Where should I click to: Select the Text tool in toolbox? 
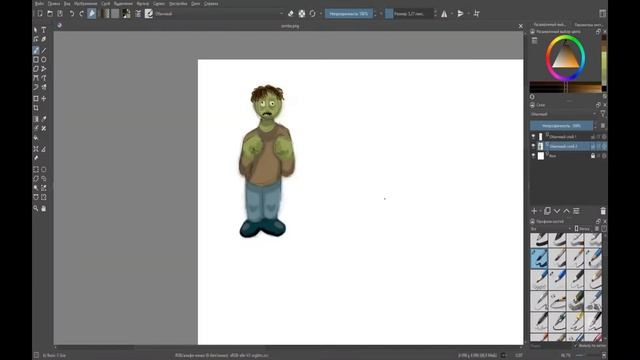pos(44,30)
